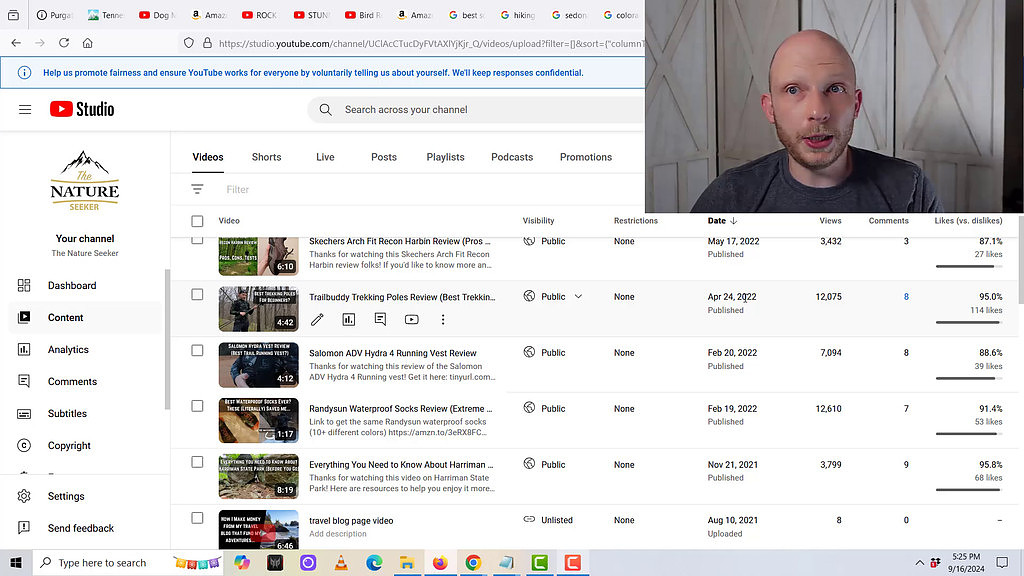The height and width of the screenshot is (576, 1024).
Task: Check the select-all videos checkbox
Action: 196,221
